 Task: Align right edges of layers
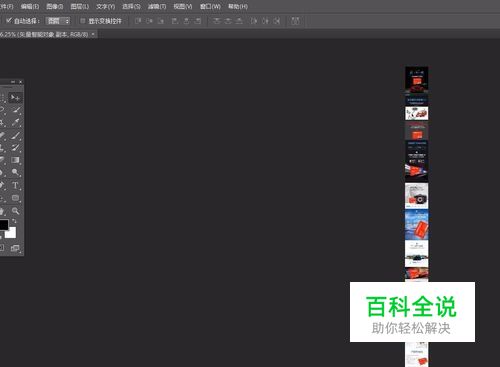click(198, 21)
